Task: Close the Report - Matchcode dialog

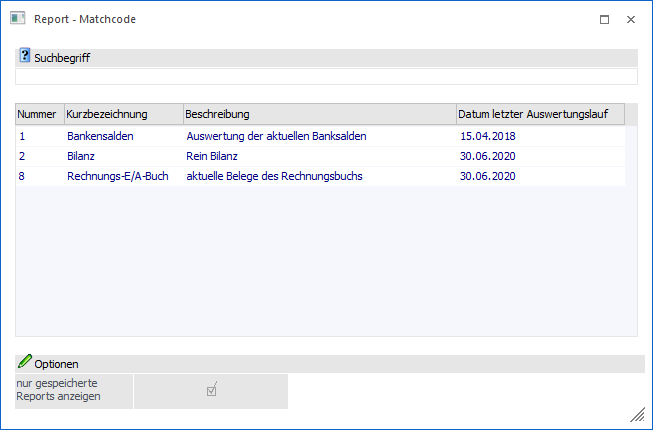Action: tap(631, 19)
